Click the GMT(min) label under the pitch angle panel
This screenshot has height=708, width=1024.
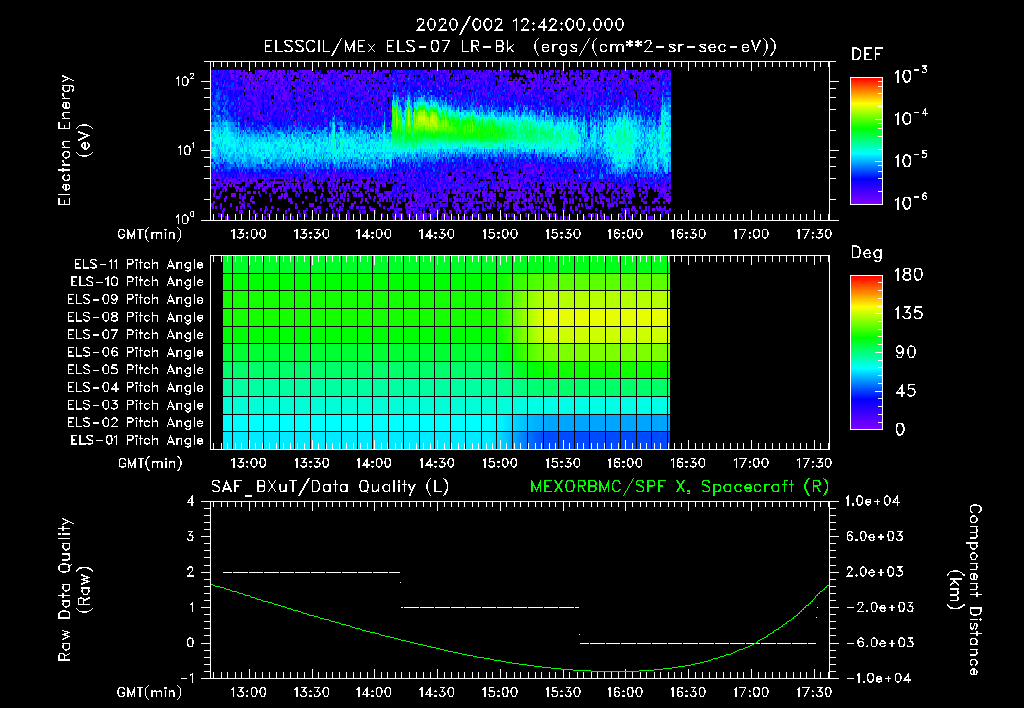point(150,464)
